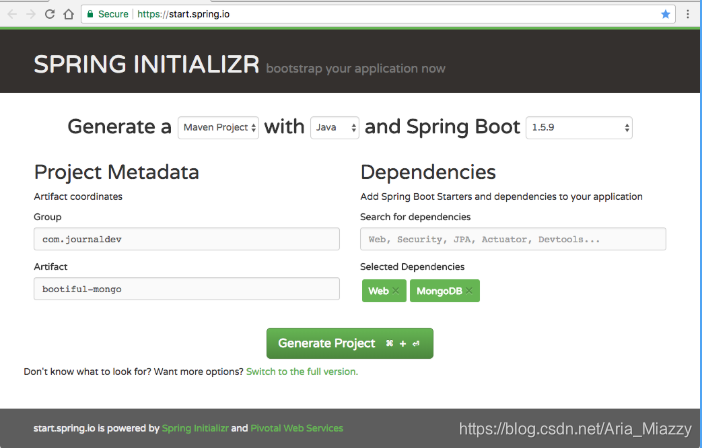Open the Pivotal Web Services footer link
Screen dimensions: 702x448
coord(297,428)
